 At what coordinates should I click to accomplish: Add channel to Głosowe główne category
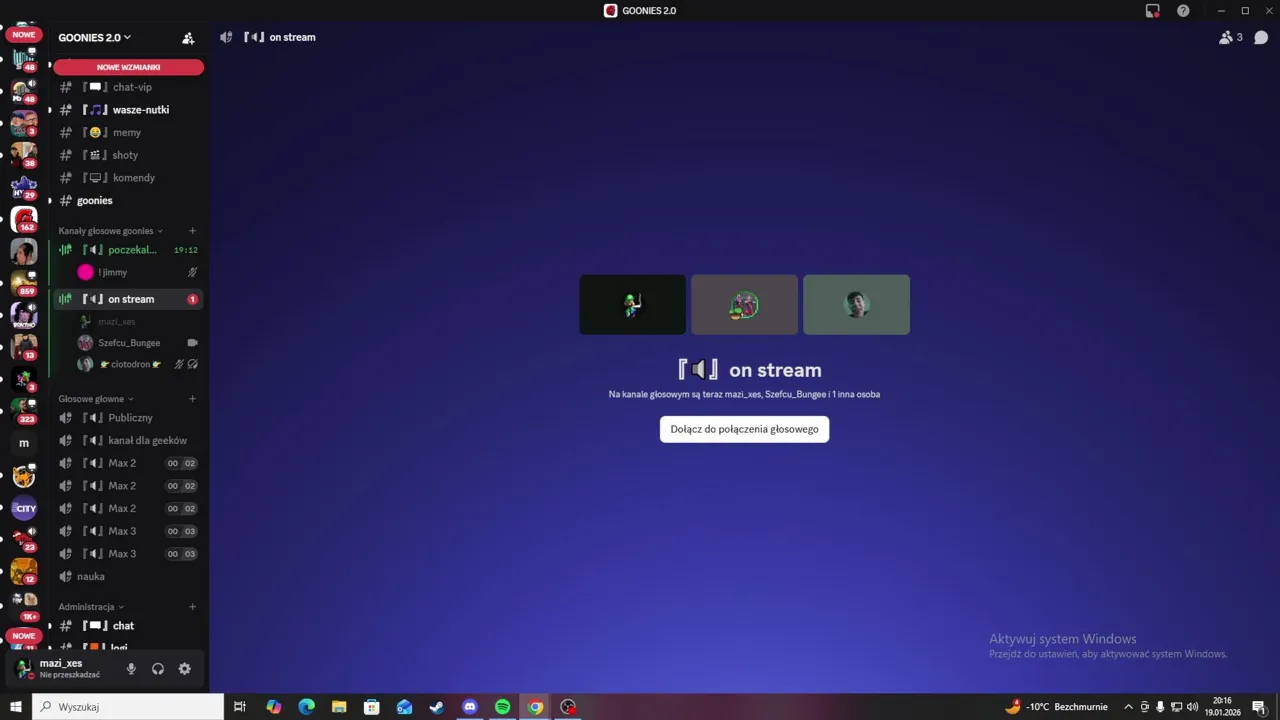193,399
